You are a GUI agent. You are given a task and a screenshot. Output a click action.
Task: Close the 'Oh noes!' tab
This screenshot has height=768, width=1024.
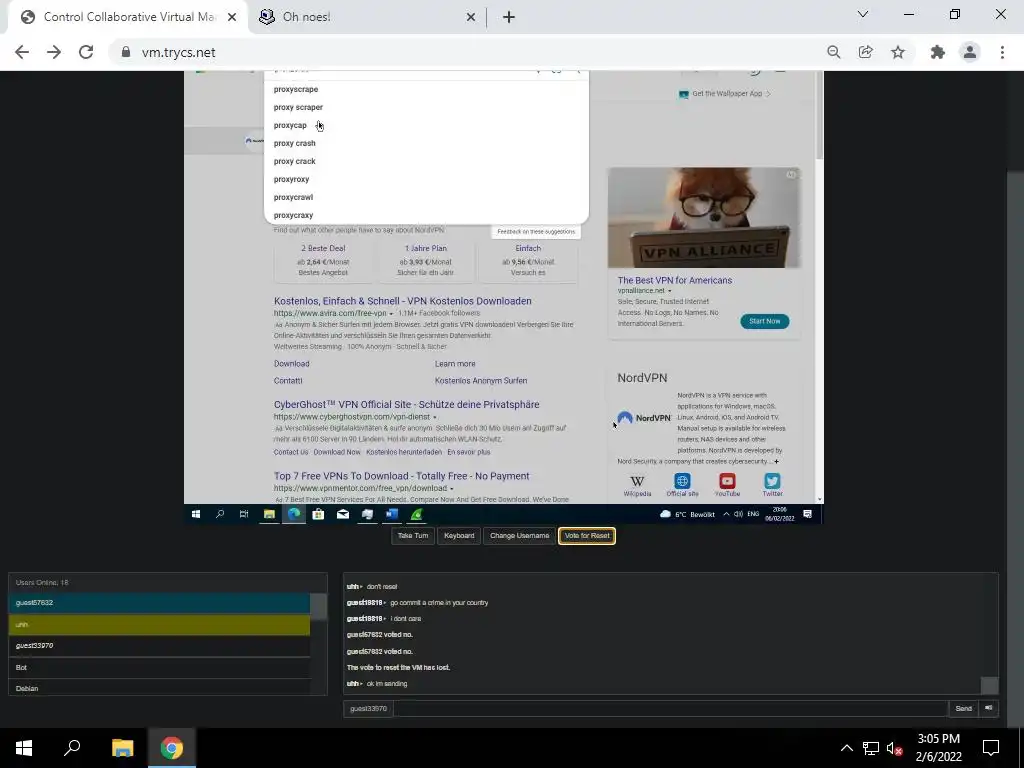(x=471, y=17)
